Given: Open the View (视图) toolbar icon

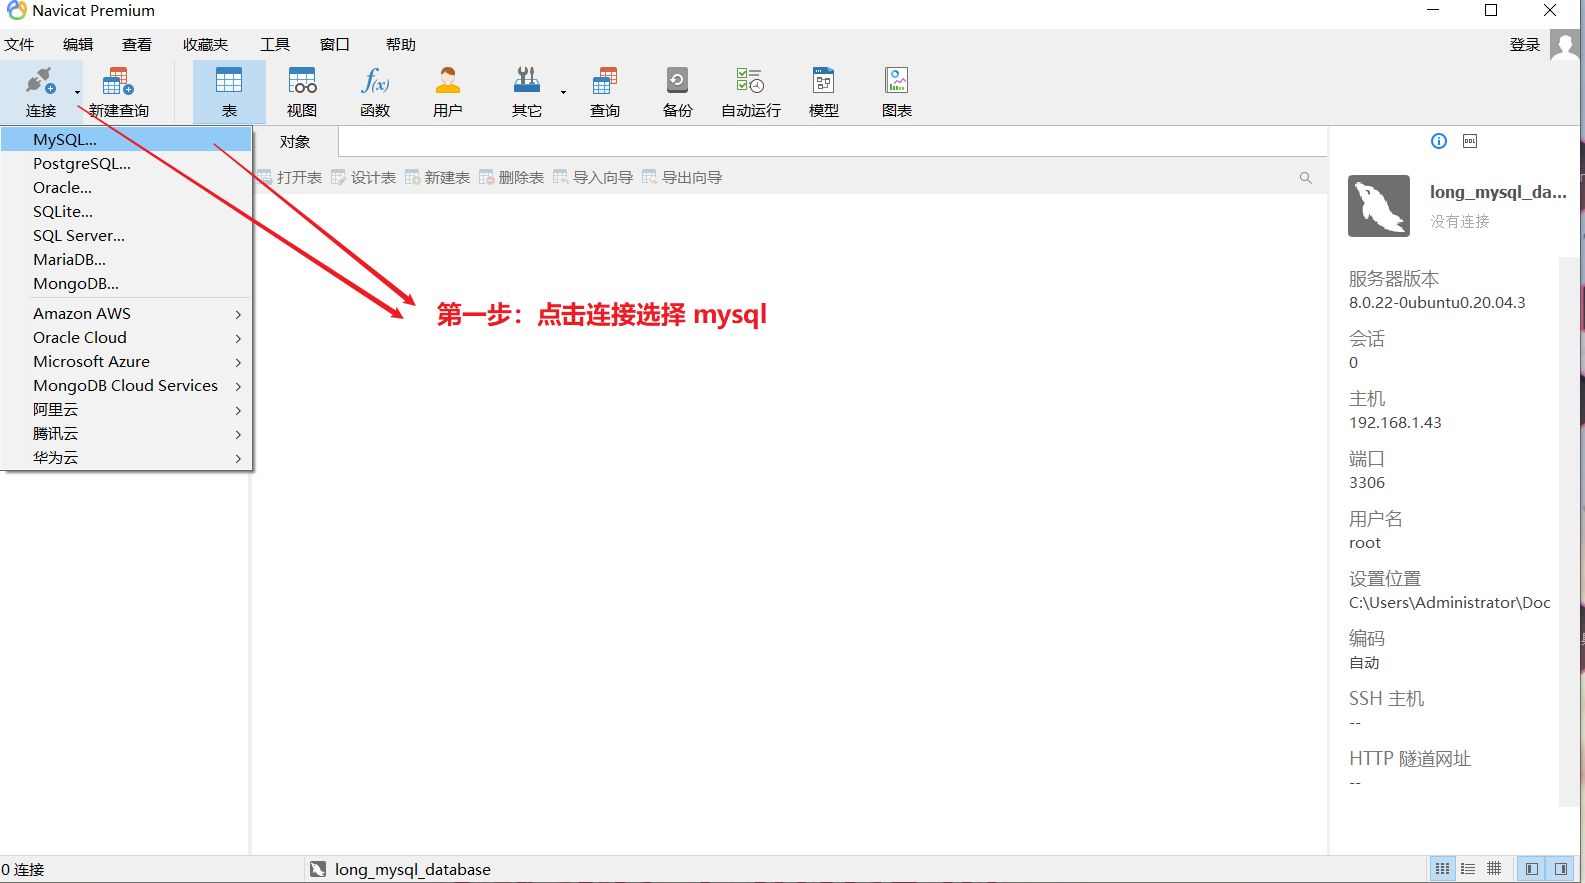Looking at the screenshot, I should click(302, 81).
